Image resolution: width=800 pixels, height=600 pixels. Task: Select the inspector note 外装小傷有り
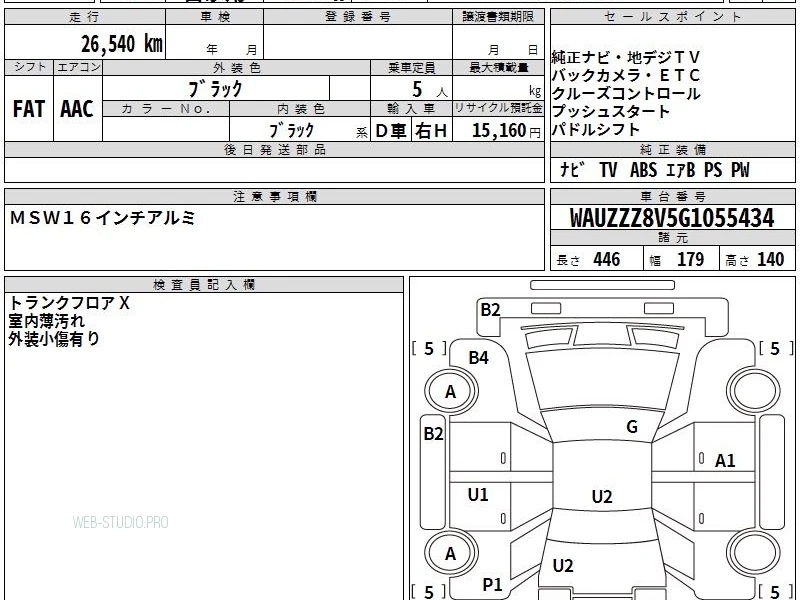pyautogui.click(x=54, y=339)
